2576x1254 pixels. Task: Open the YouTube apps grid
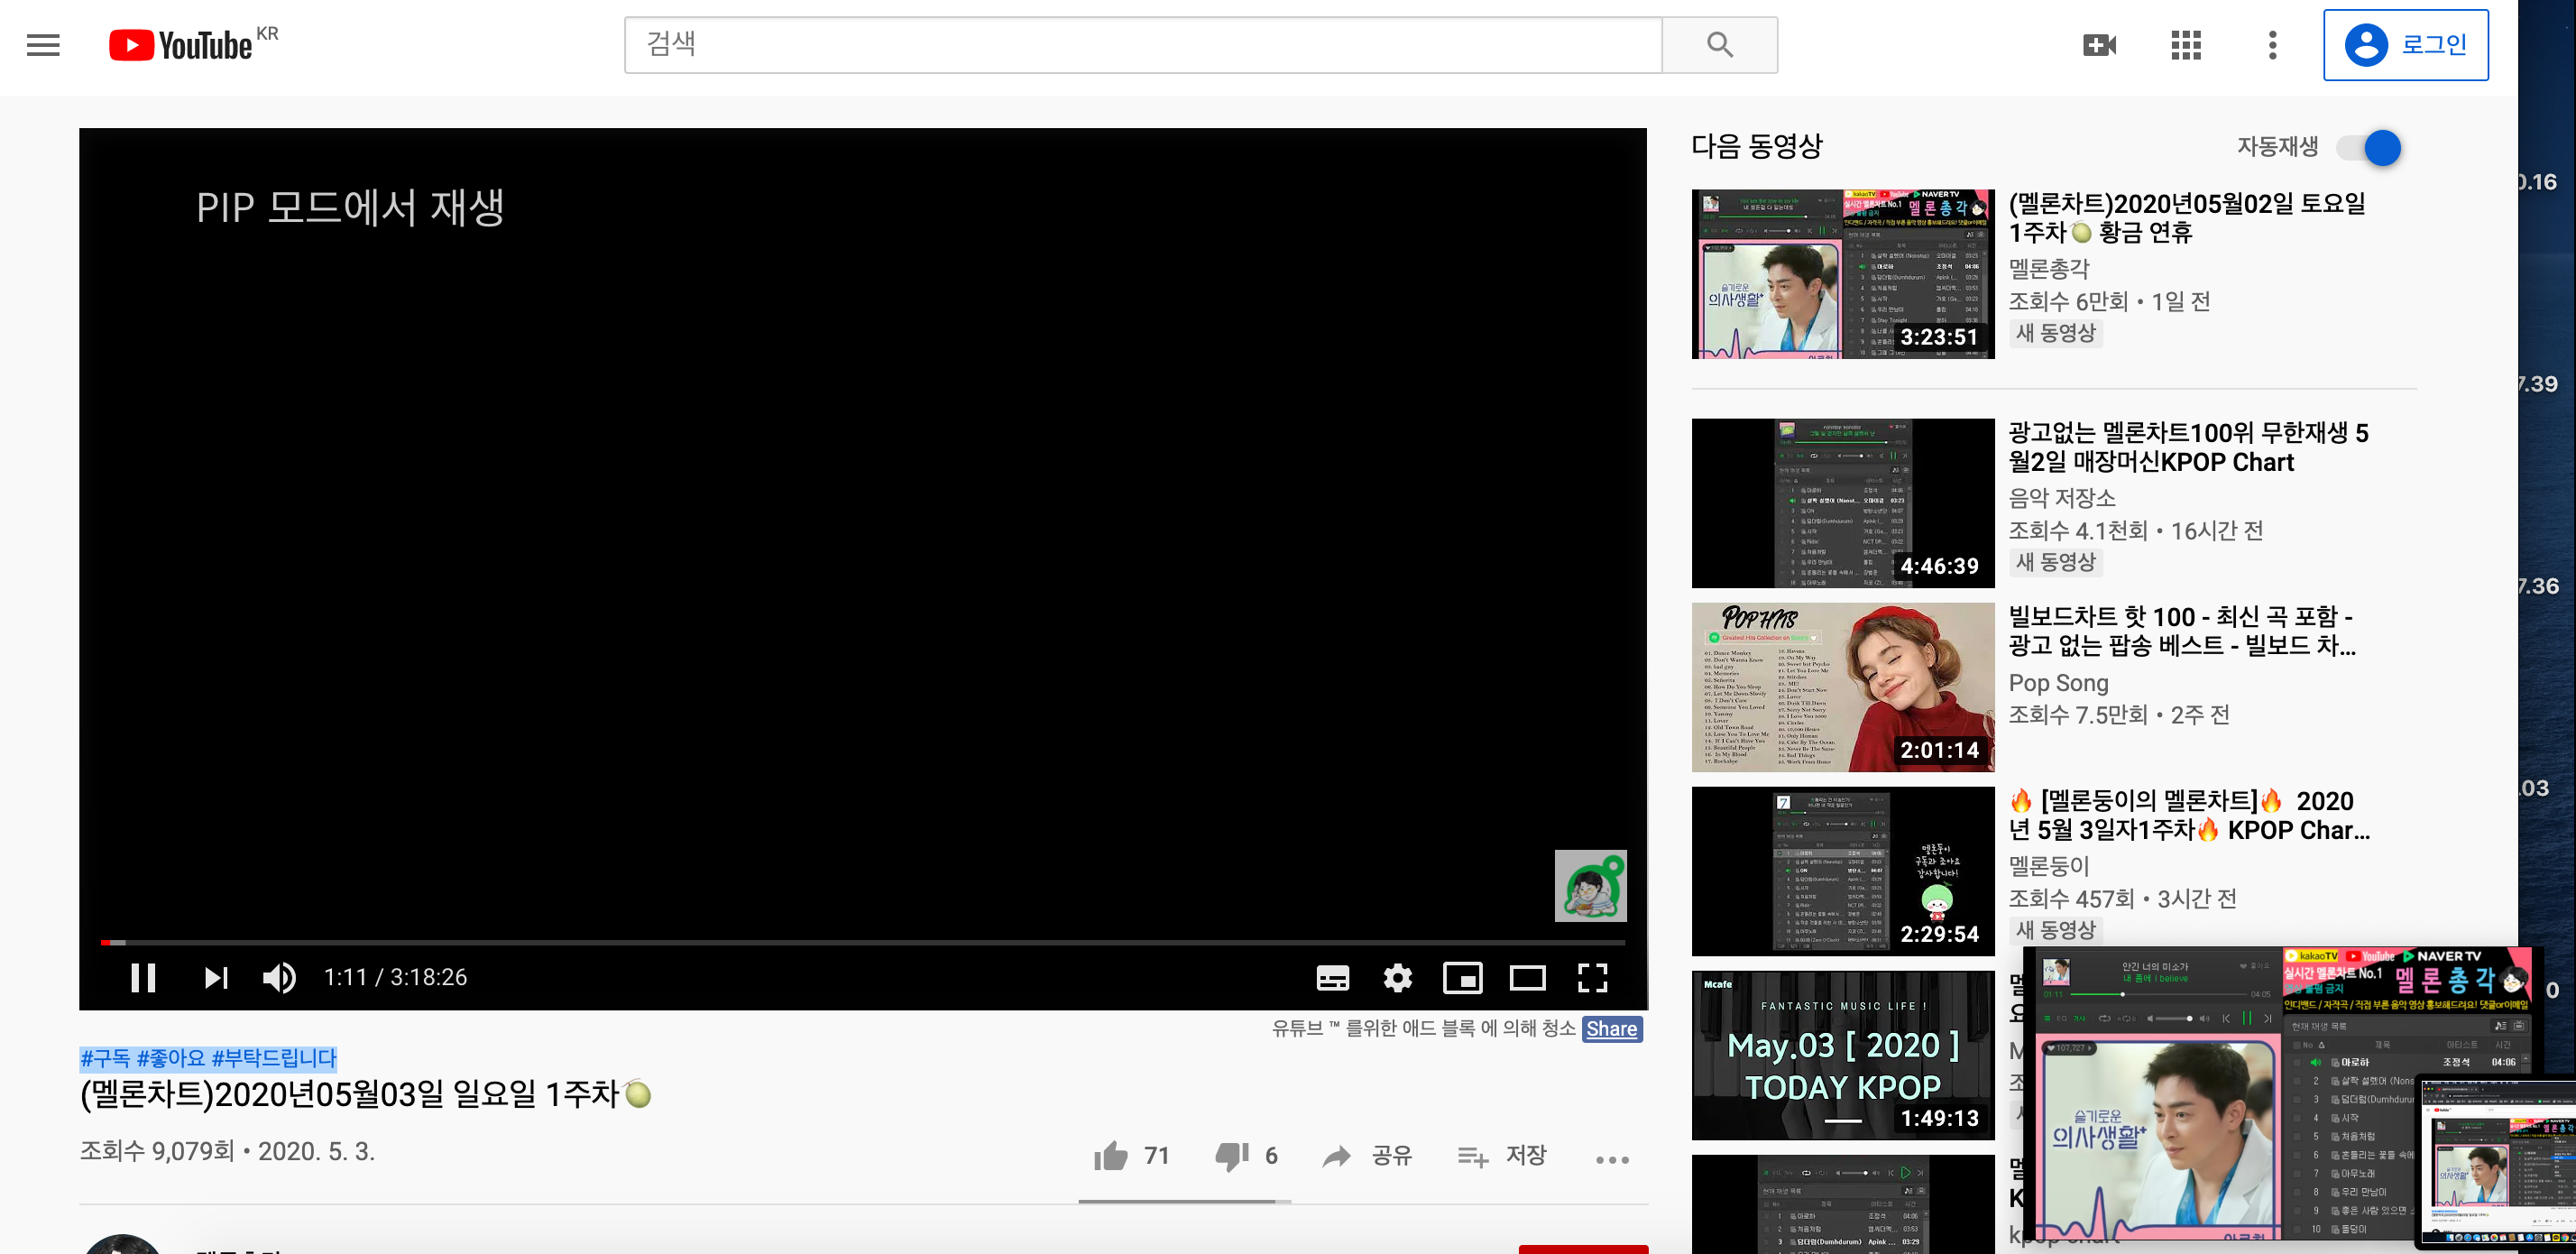[x=2186, y=45]
